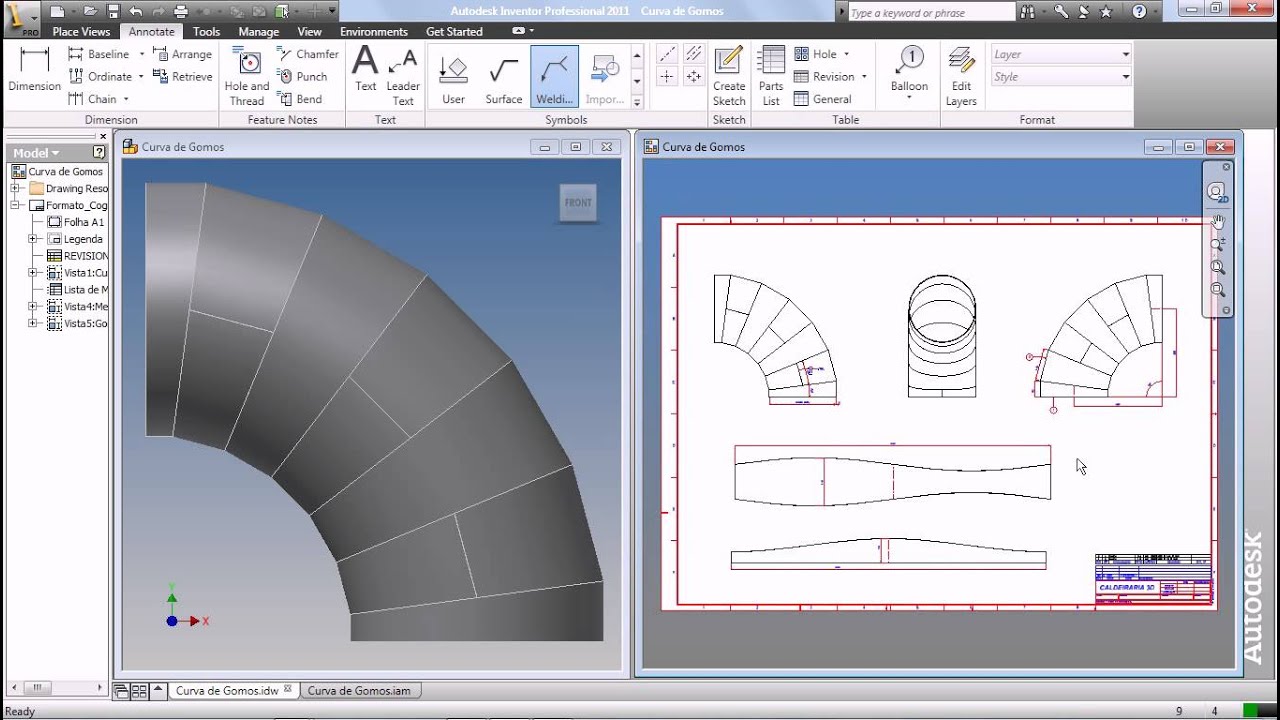This screenshot has width=1280, height=720.
Task: Click the center mark tool icon
Action: click(x=667, y=76)
